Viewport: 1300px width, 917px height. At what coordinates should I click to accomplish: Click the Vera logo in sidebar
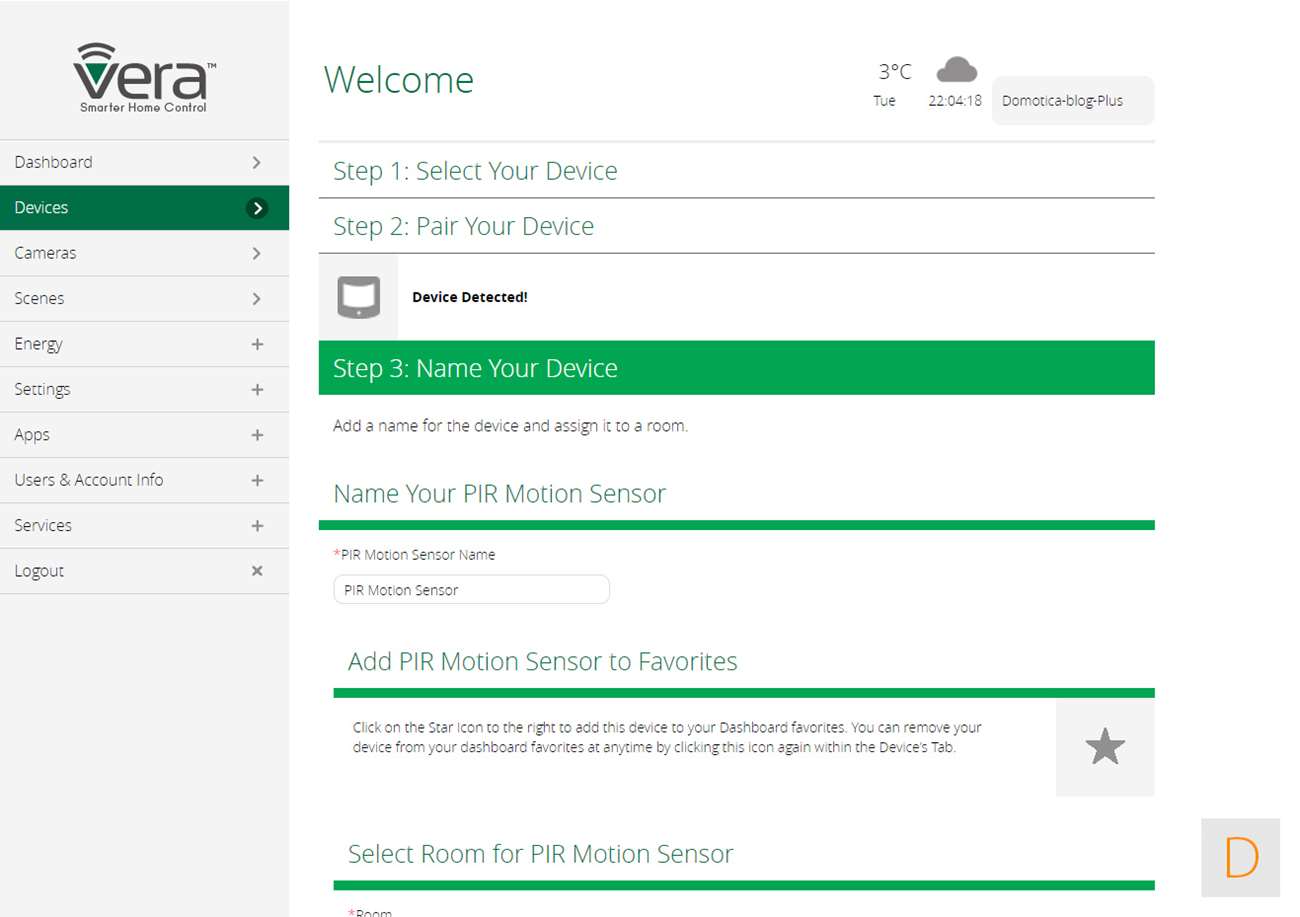(144, 78)
